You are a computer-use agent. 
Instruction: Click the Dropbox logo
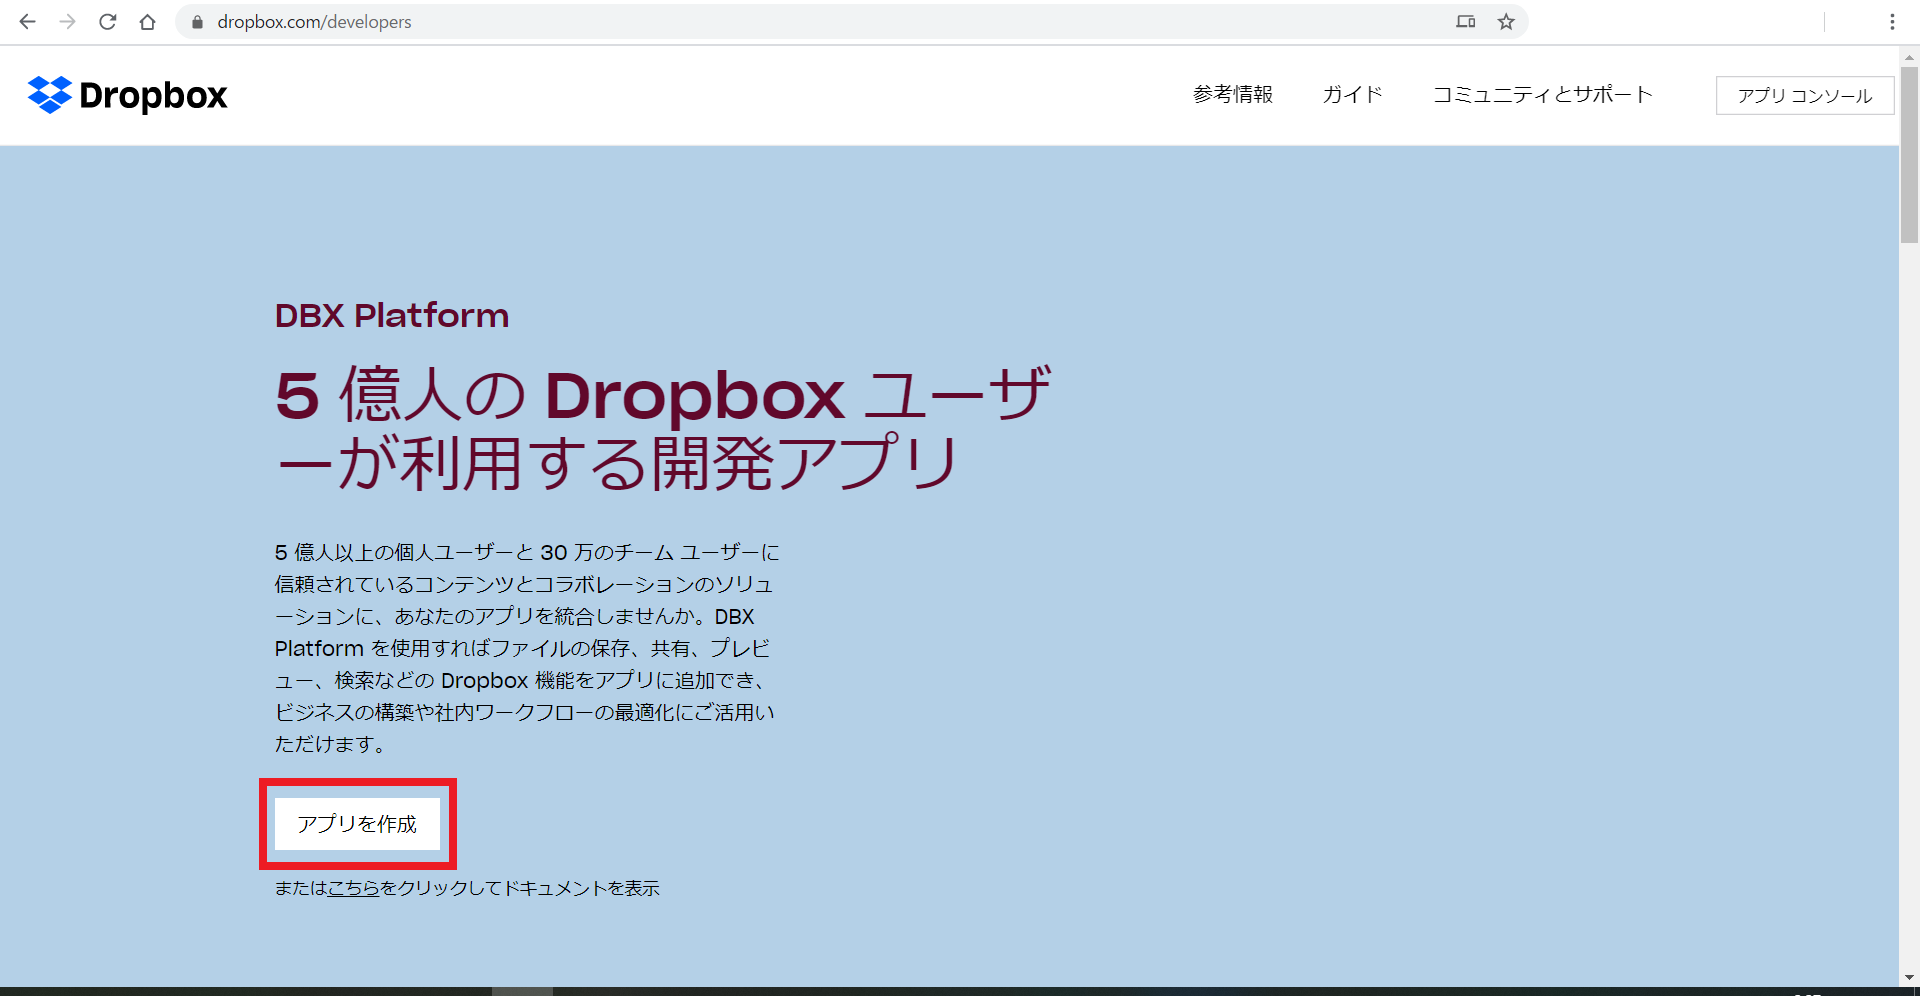click(127, 95)
